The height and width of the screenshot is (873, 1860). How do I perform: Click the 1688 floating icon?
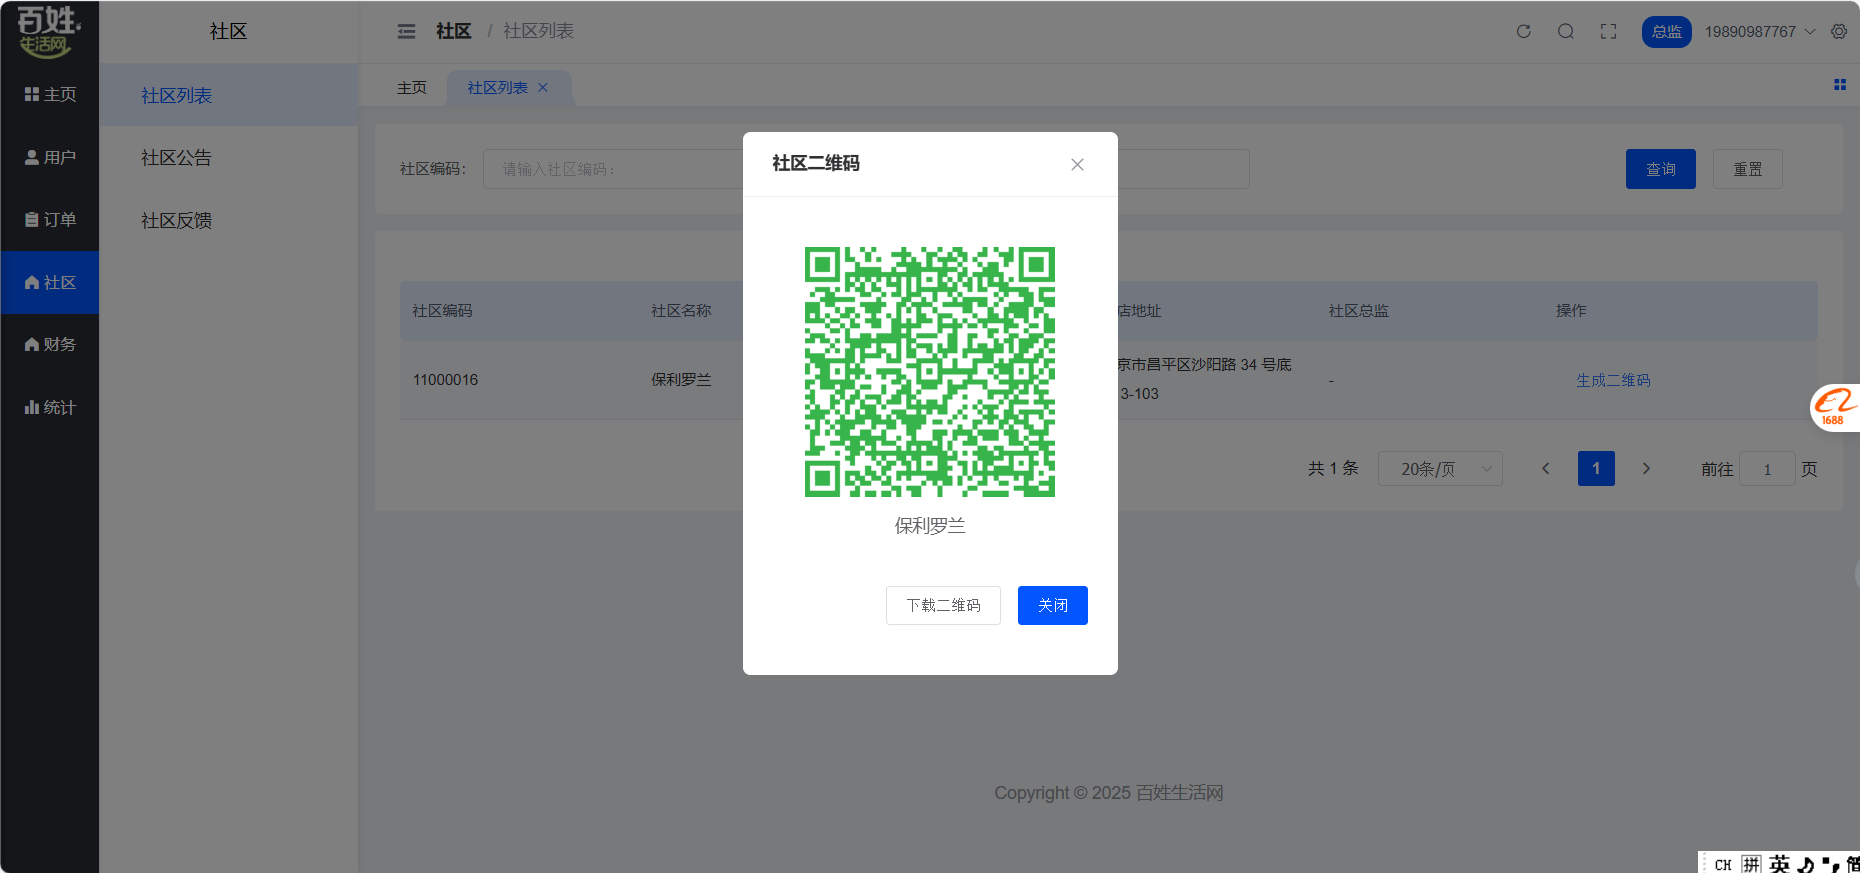(1835, 408)
